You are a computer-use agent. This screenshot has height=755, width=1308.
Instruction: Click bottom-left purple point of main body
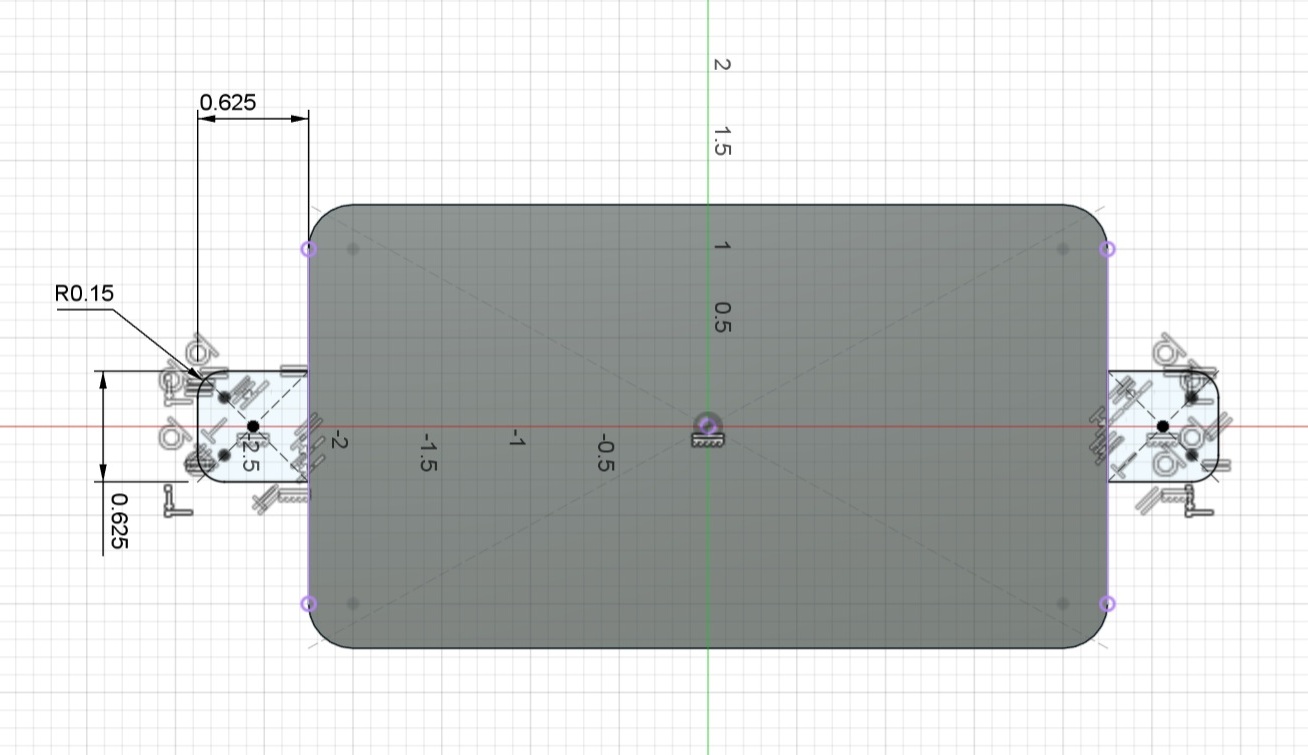click(308, 603)
